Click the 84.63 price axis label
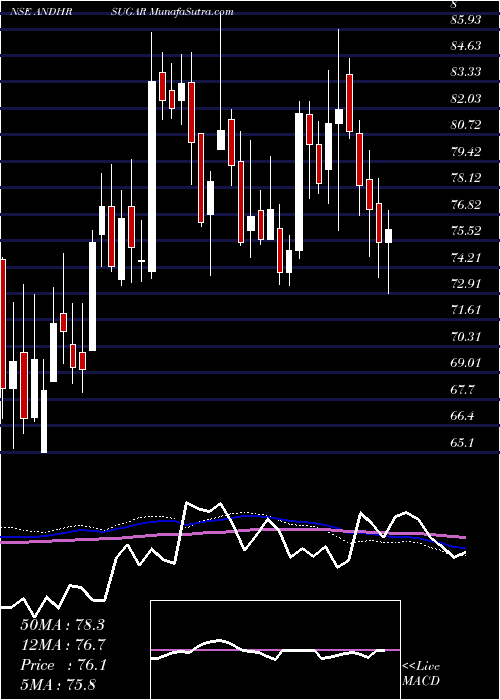Image resolution: width=500 pixels, height=700 pixels. point(467,46)
